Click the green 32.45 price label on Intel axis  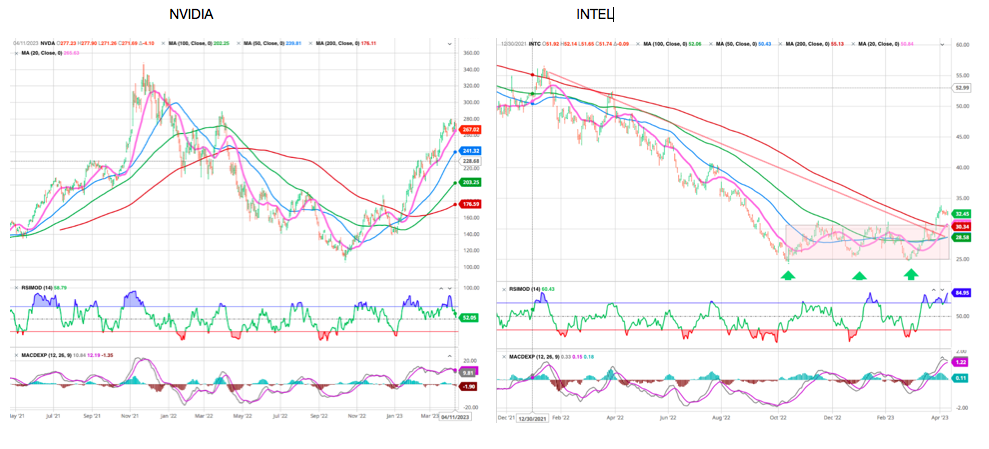(962, 214)
